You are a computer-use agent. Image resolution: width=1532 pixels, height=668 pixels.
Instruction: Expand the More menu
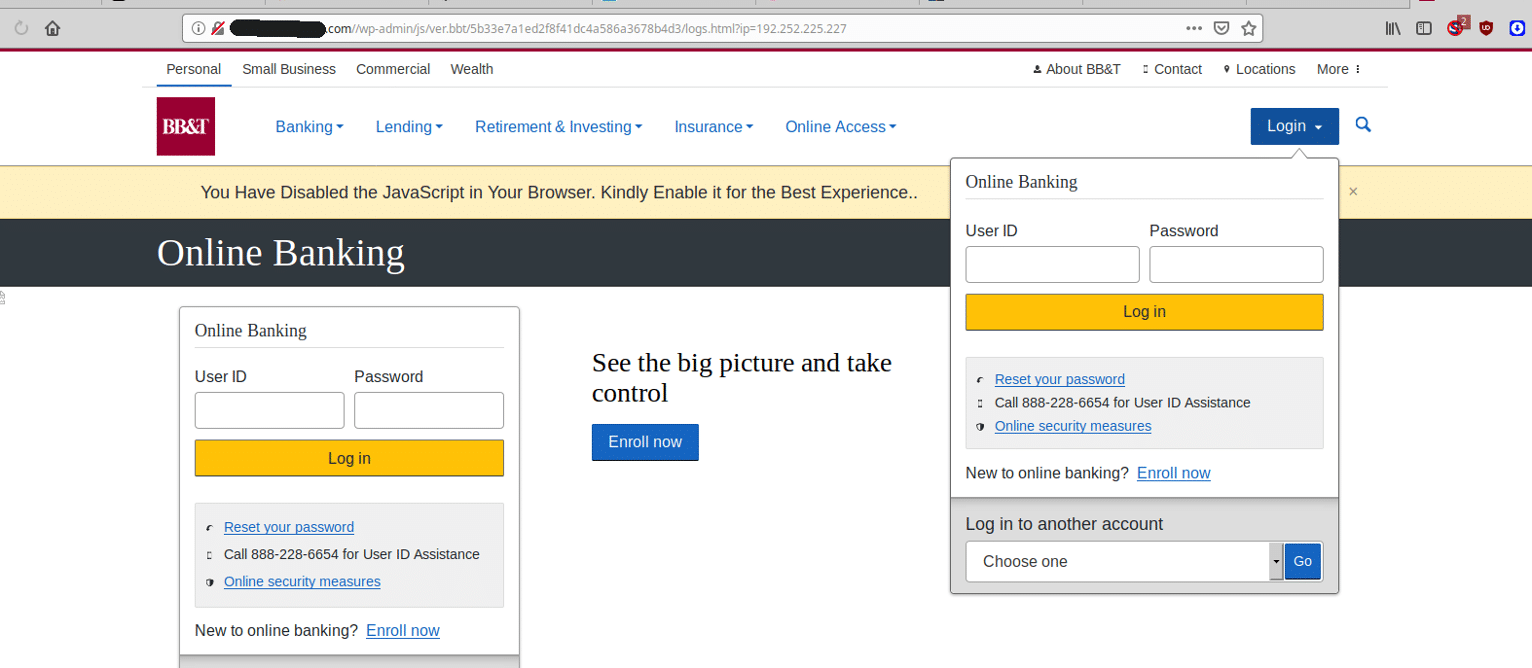(1339, 69)
